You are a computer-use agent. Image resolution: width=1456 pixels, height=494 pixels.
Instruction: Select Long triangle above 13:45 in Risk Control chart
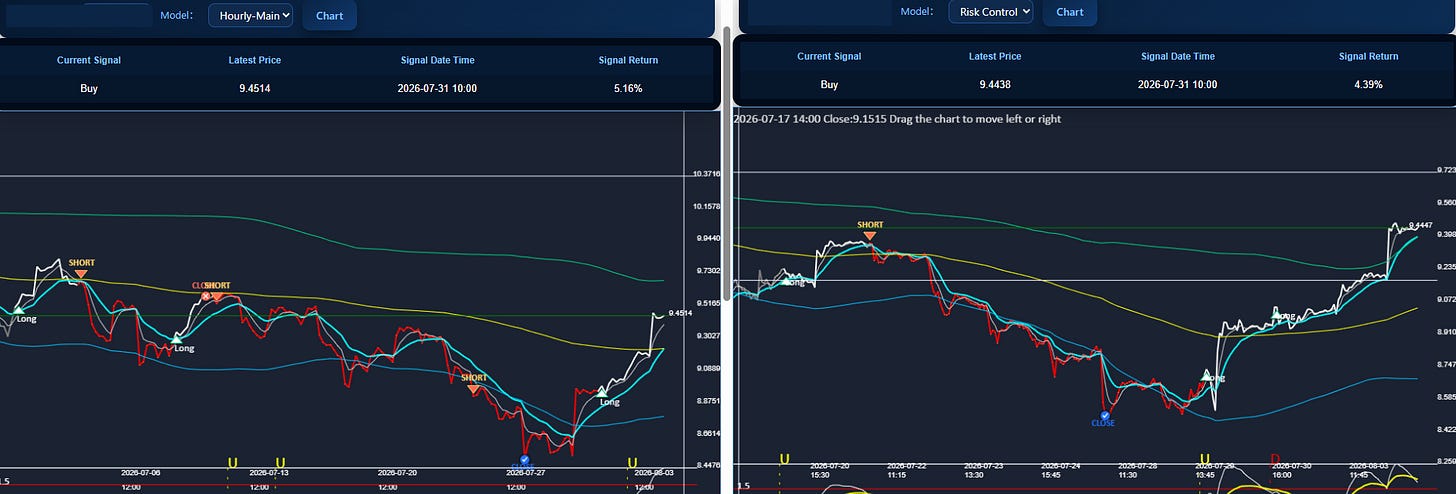pos(1208,376)
